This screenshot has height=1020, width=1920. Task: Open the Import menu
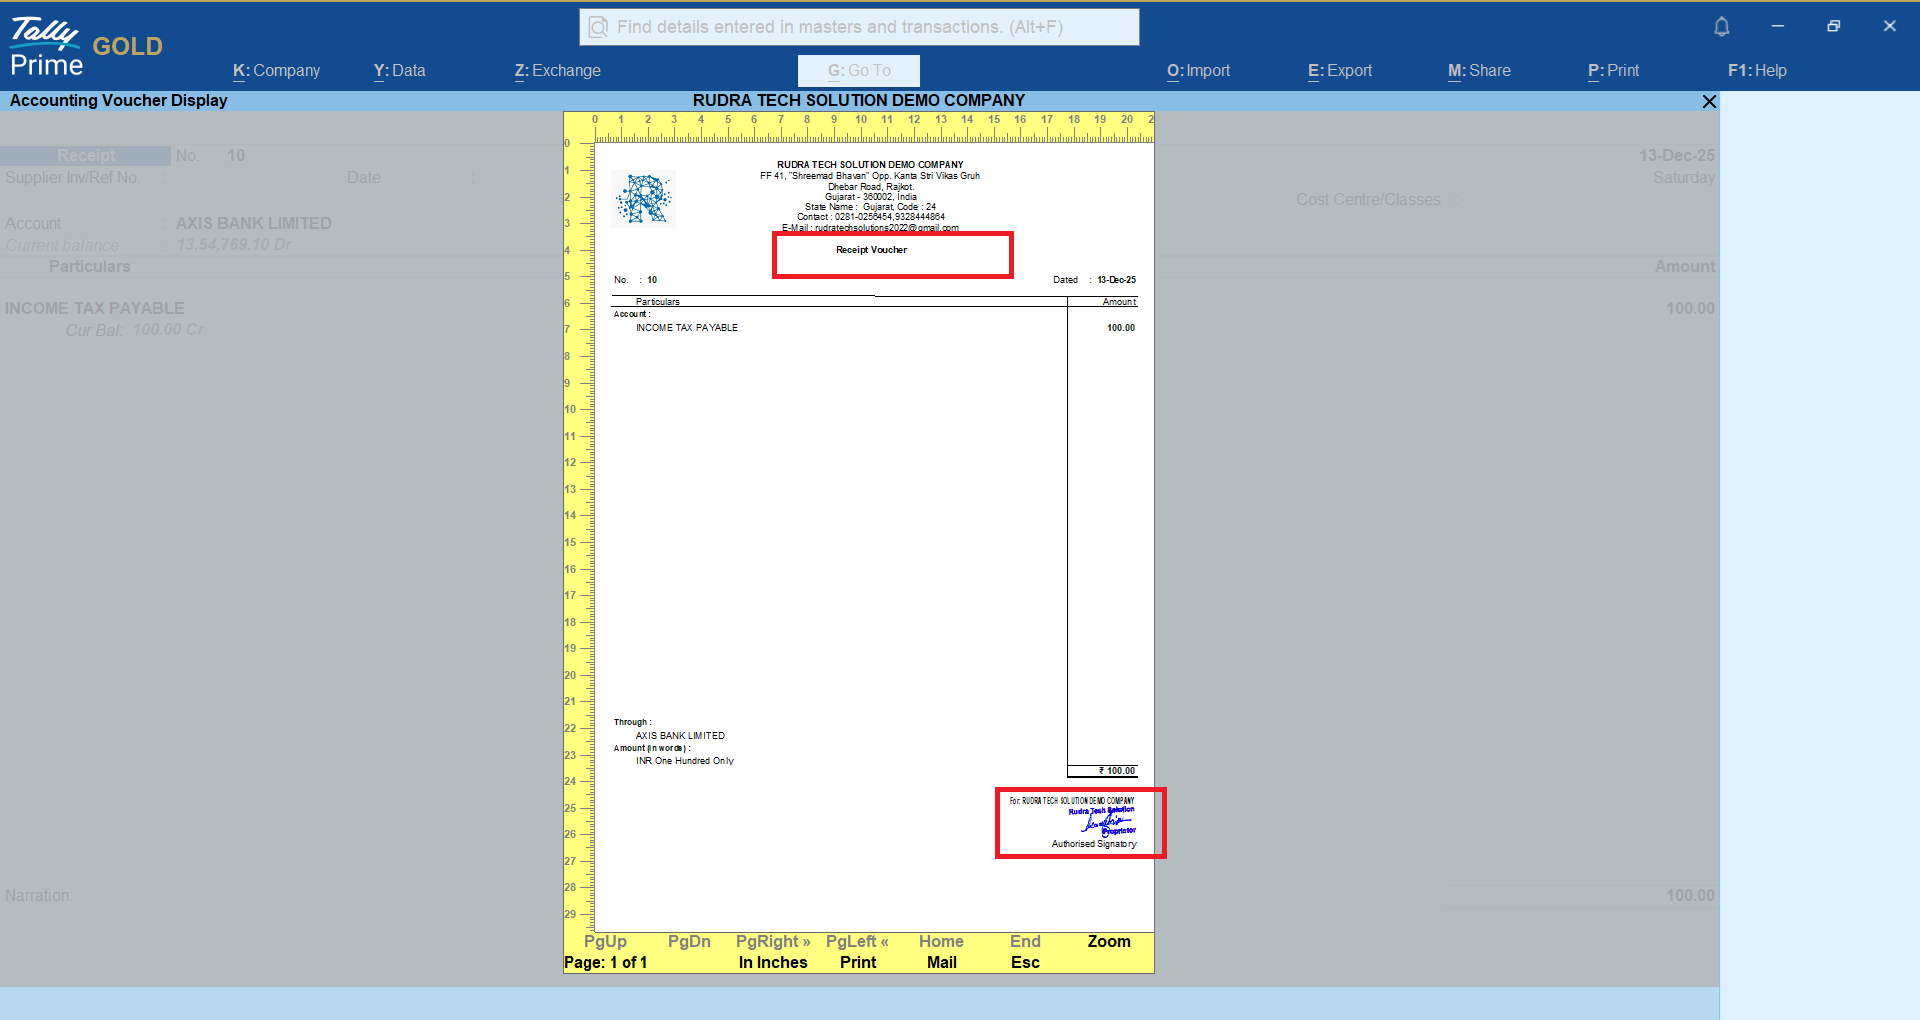1198,71
